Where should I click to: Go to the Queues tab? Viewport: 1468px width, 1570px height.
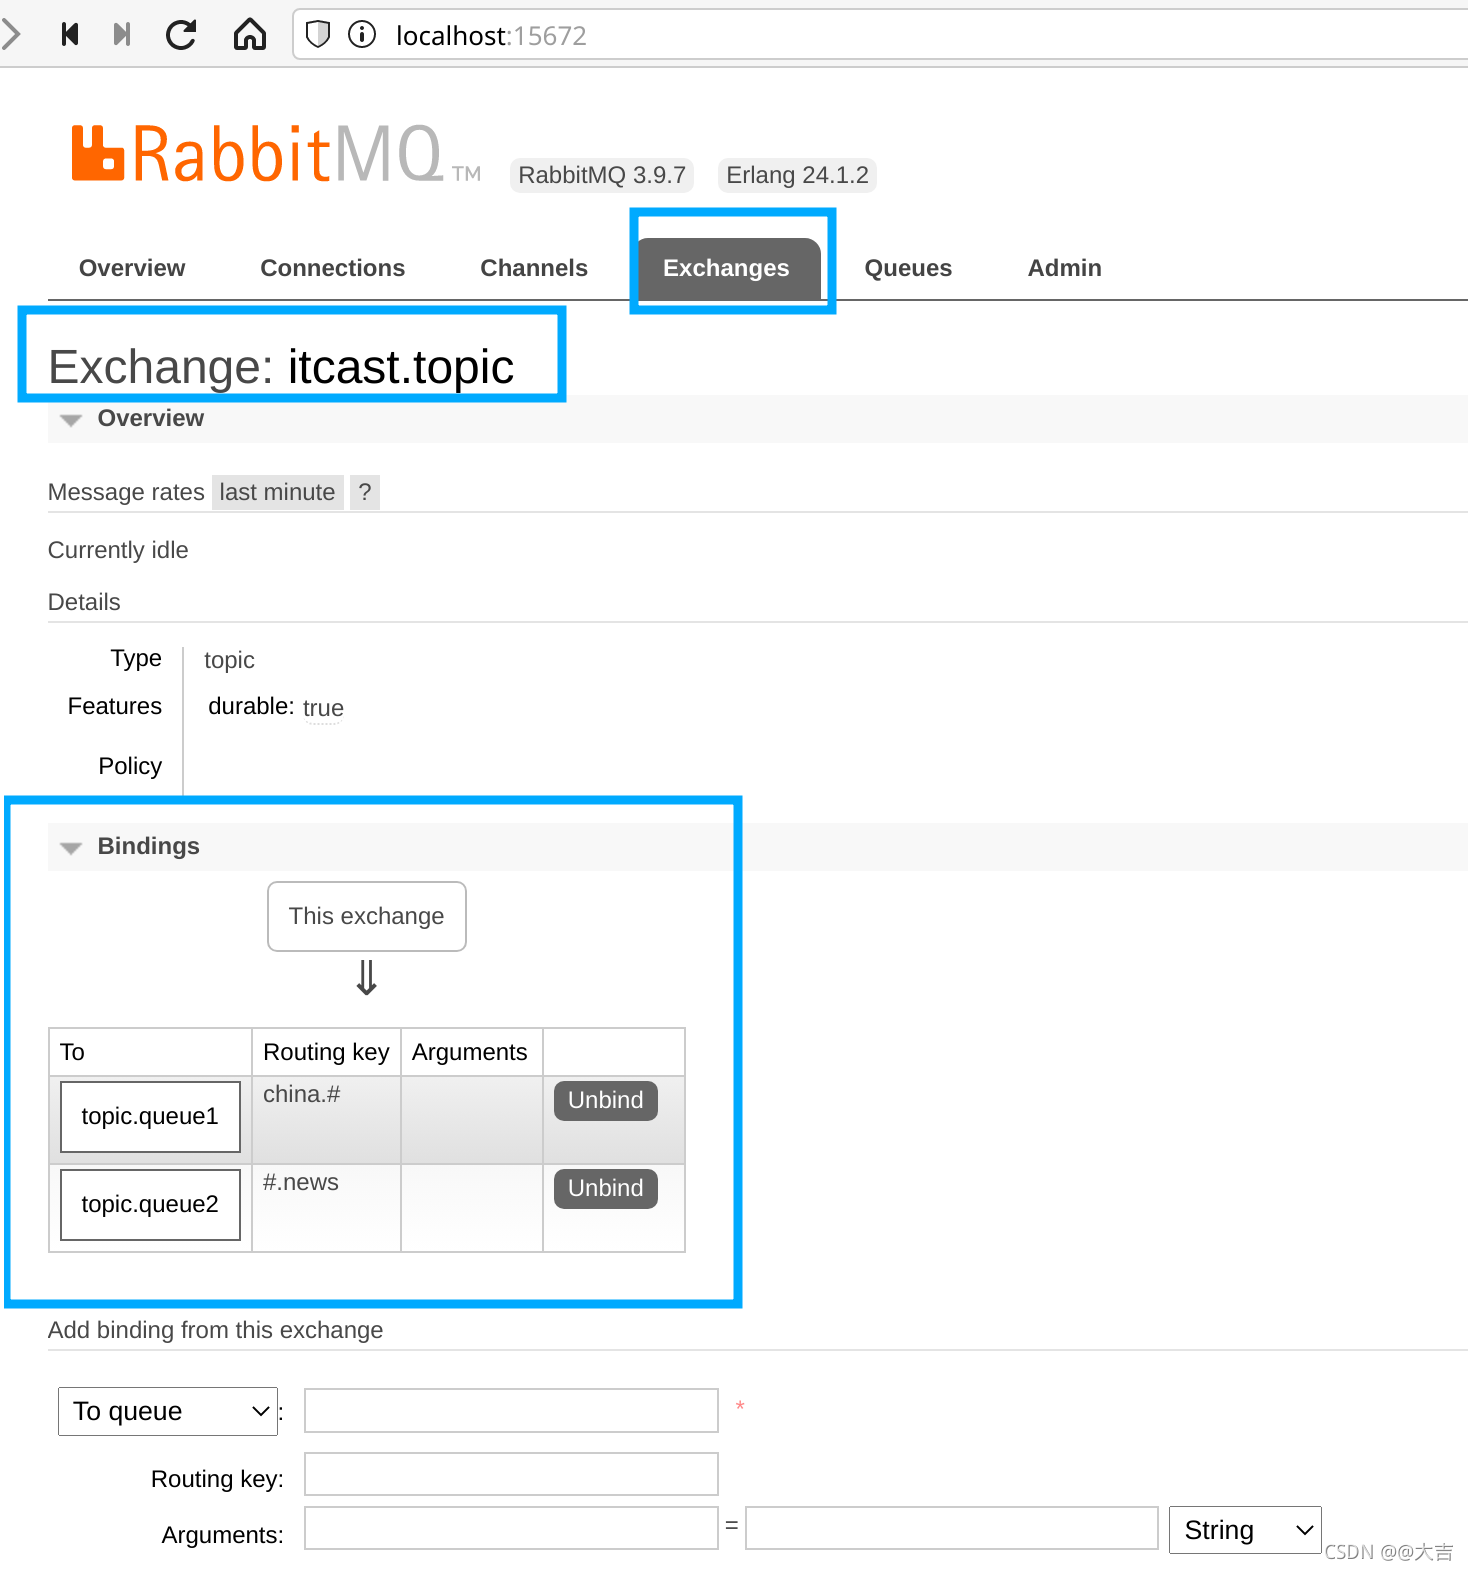908,268
